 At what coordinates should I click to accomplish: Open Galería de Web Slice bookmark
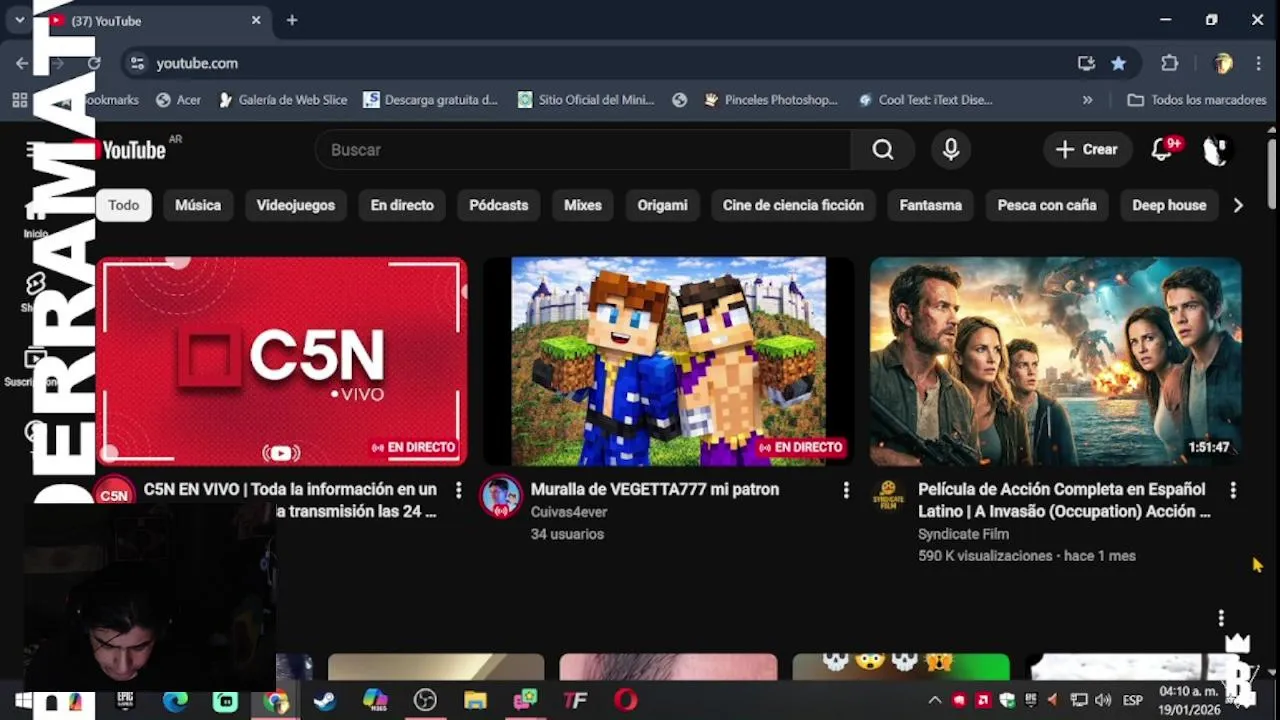tap(283, 100)
